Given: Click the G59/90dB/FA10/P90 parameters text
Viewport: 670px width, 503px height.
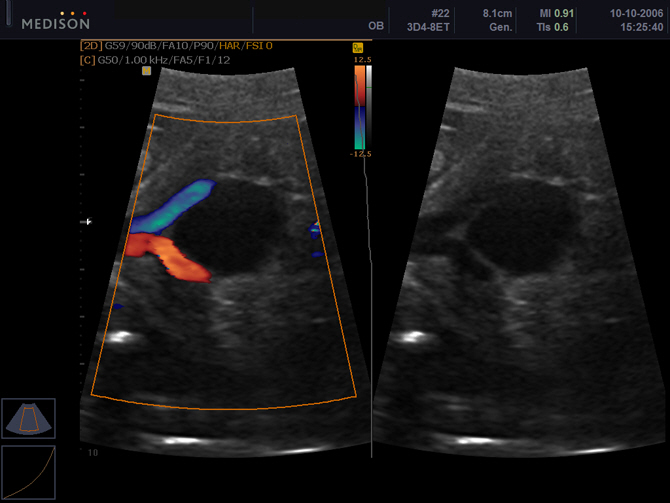Looking at the screenshot, I should 159,46.
